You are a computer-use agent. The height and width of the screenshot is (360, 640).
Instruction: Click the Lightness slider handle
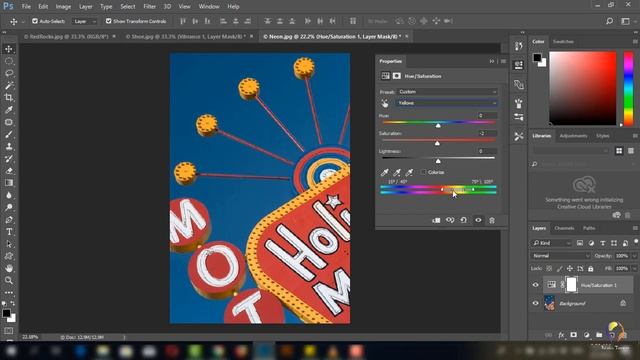coord(438,161)
